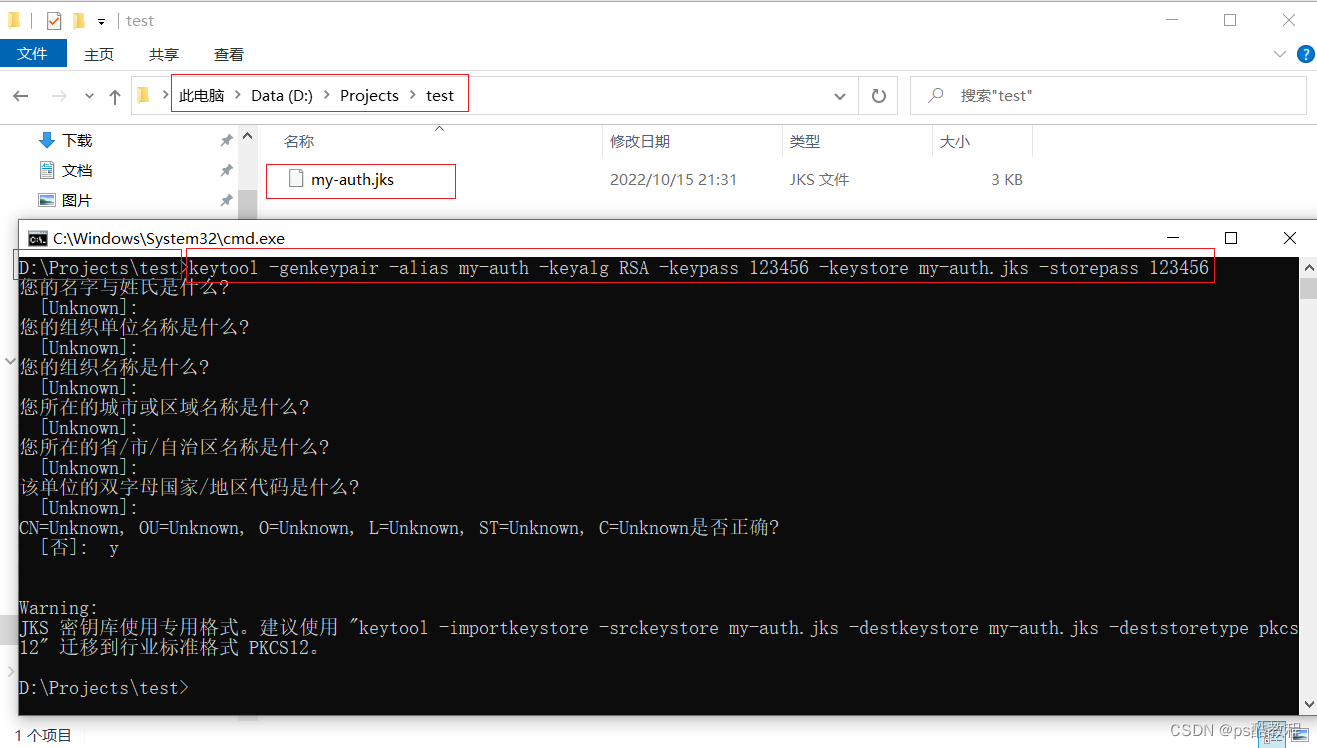Viewport: 1317px width, 748px height.
Task: Refresh the current folder view
Action: 878,96
